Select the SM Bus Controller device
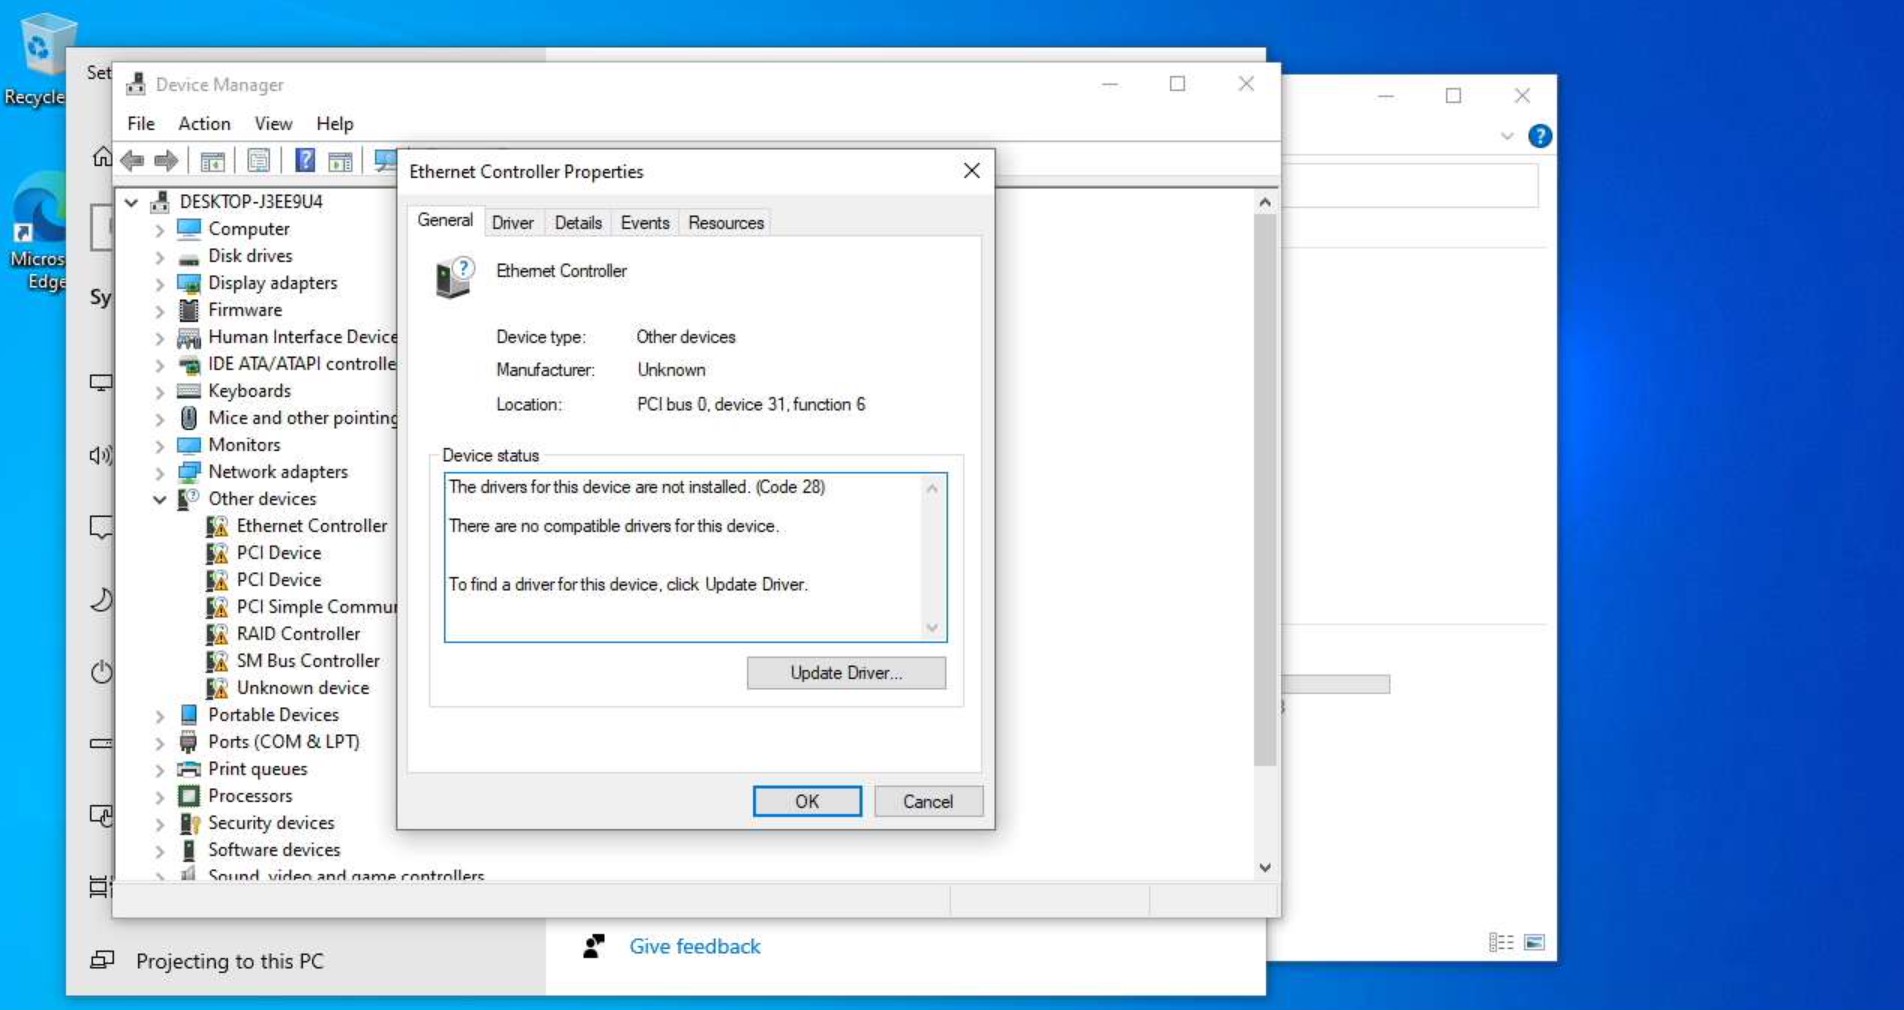 tap(308, 660)
